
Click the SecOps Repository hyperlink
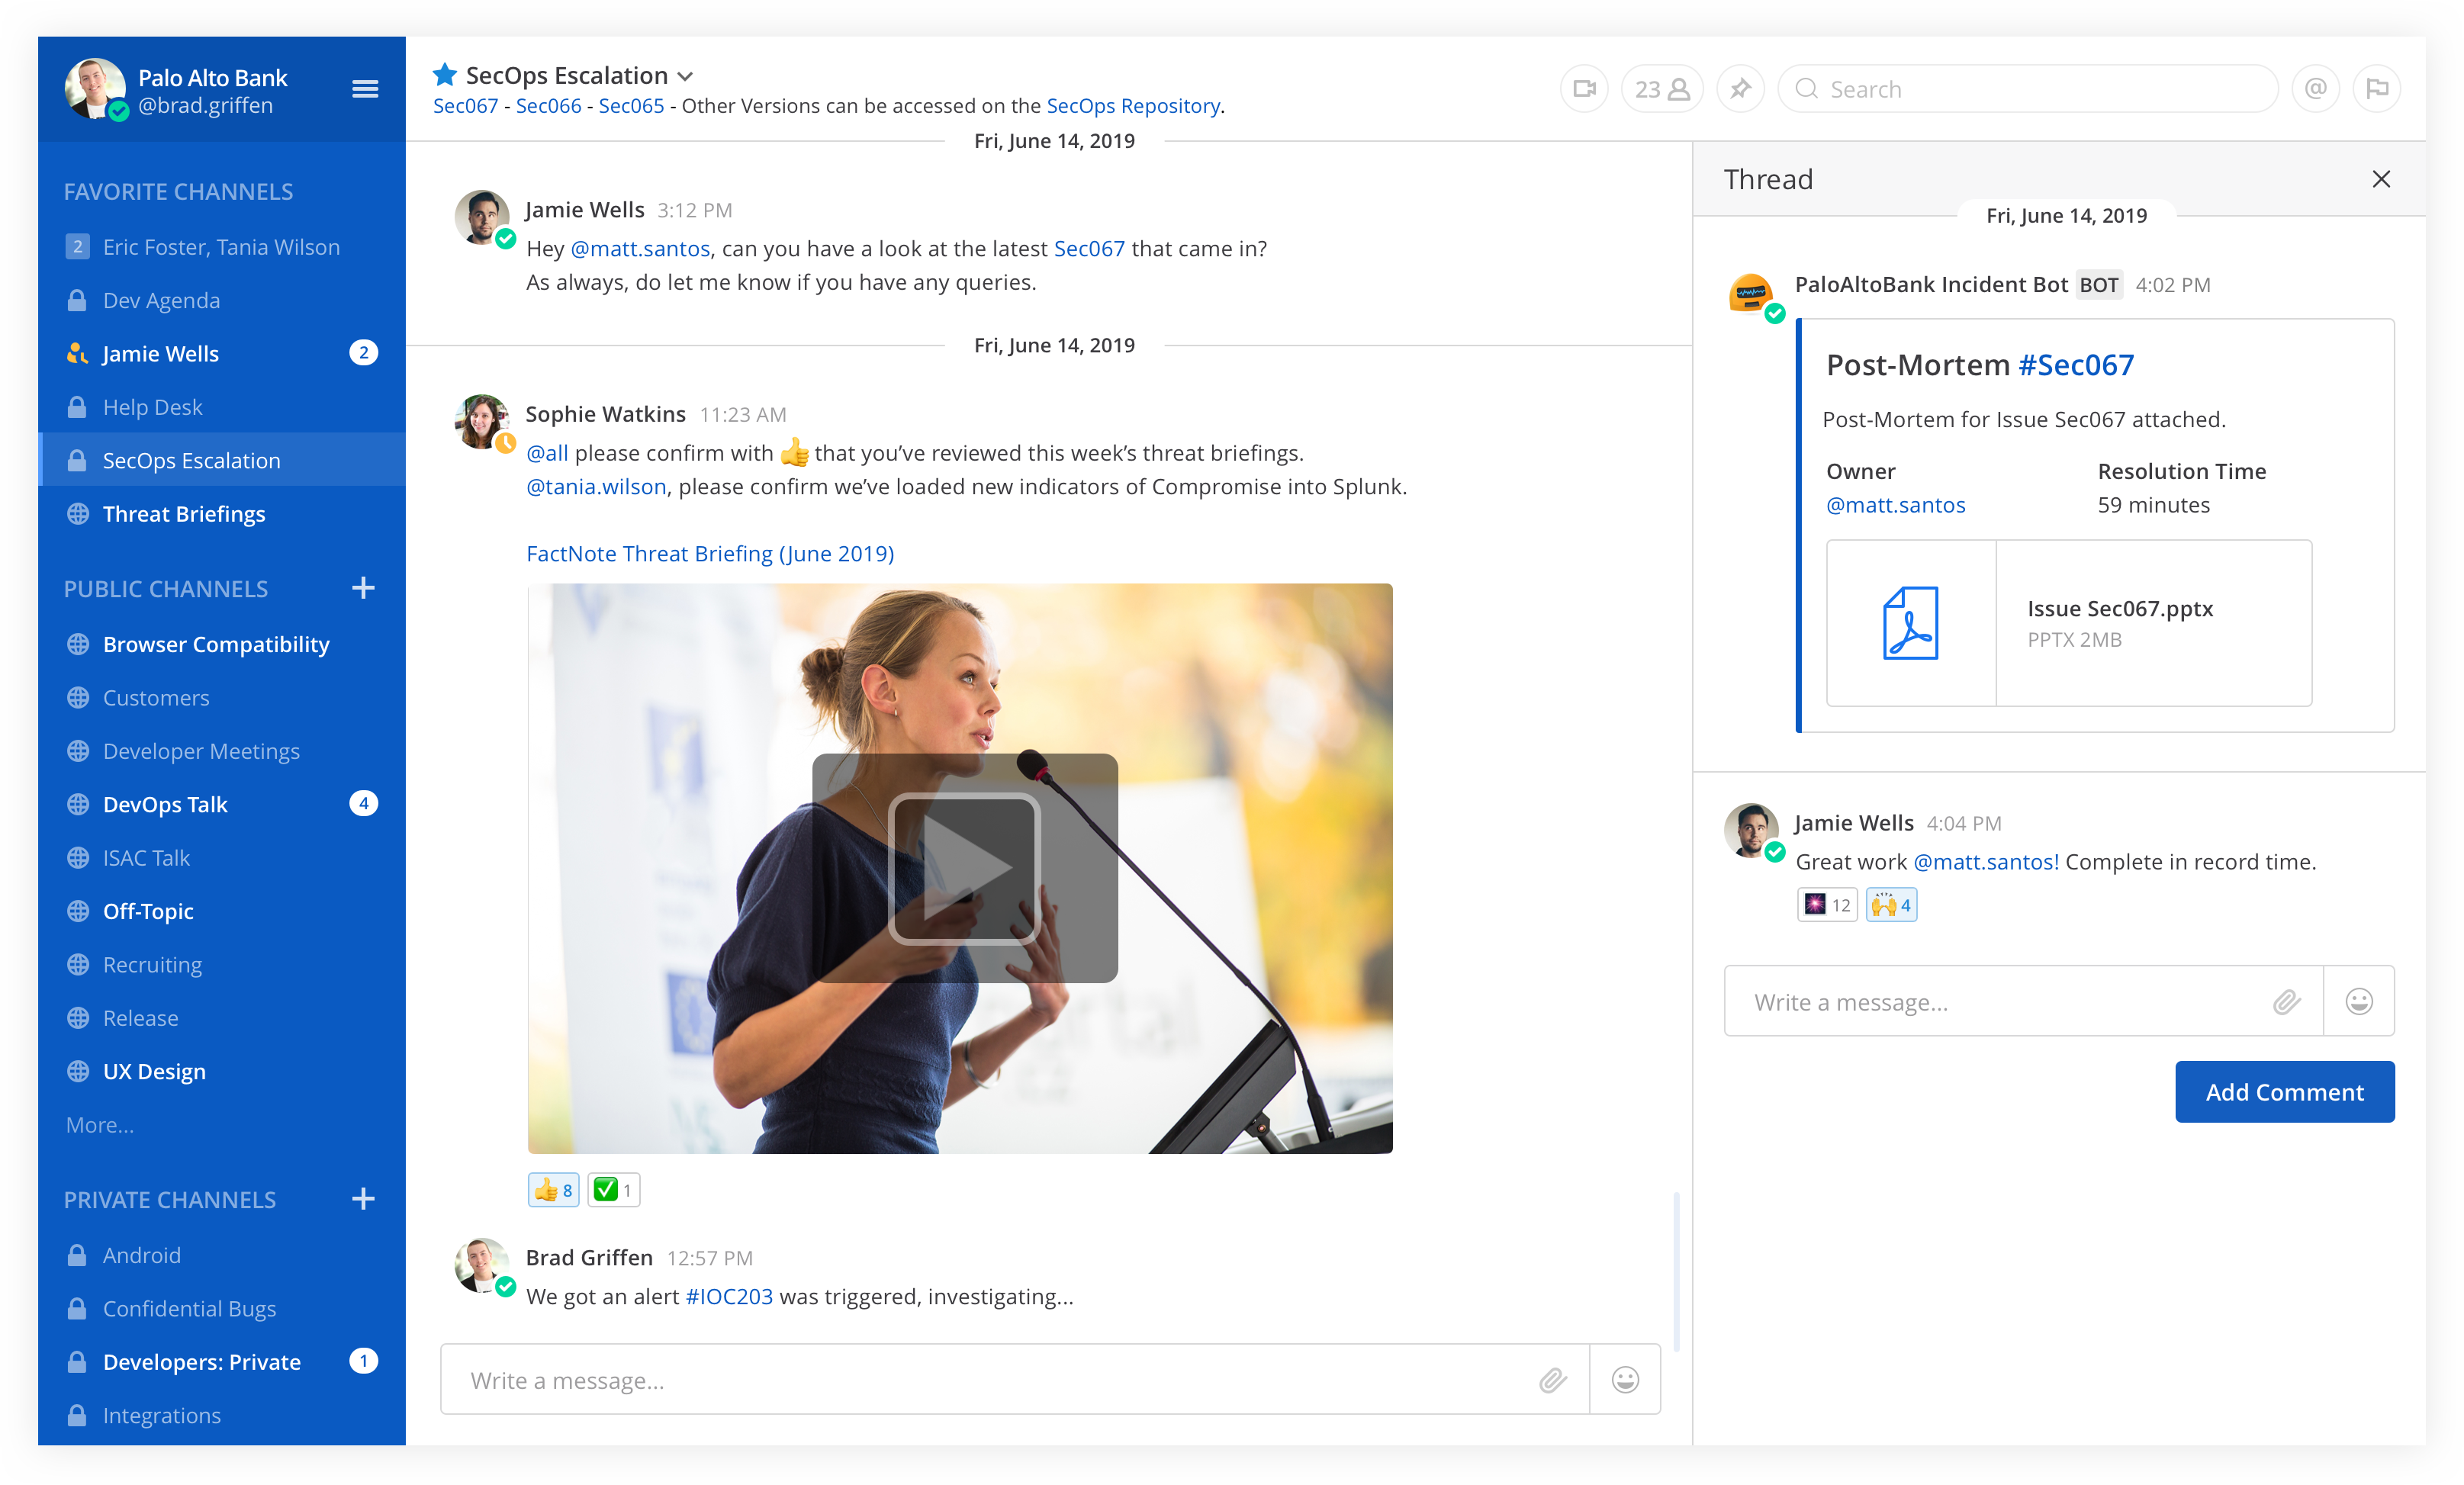pos(1134,109)
